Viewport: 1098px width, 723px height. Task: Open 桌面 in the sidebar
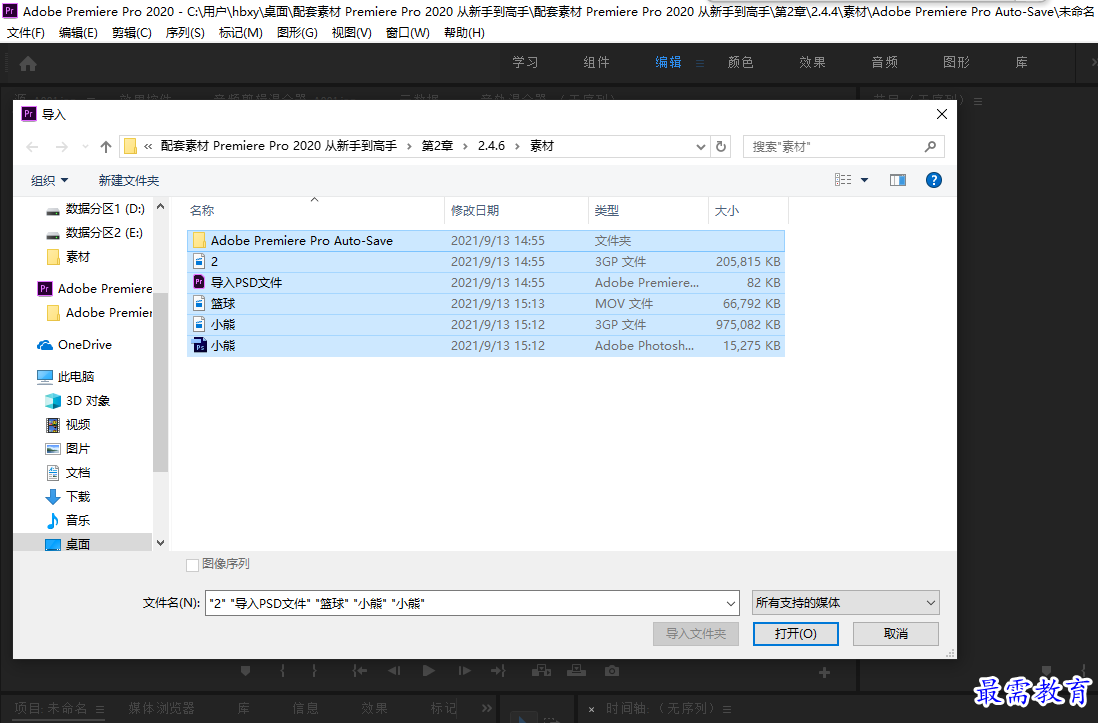click(x=68, y=544)
